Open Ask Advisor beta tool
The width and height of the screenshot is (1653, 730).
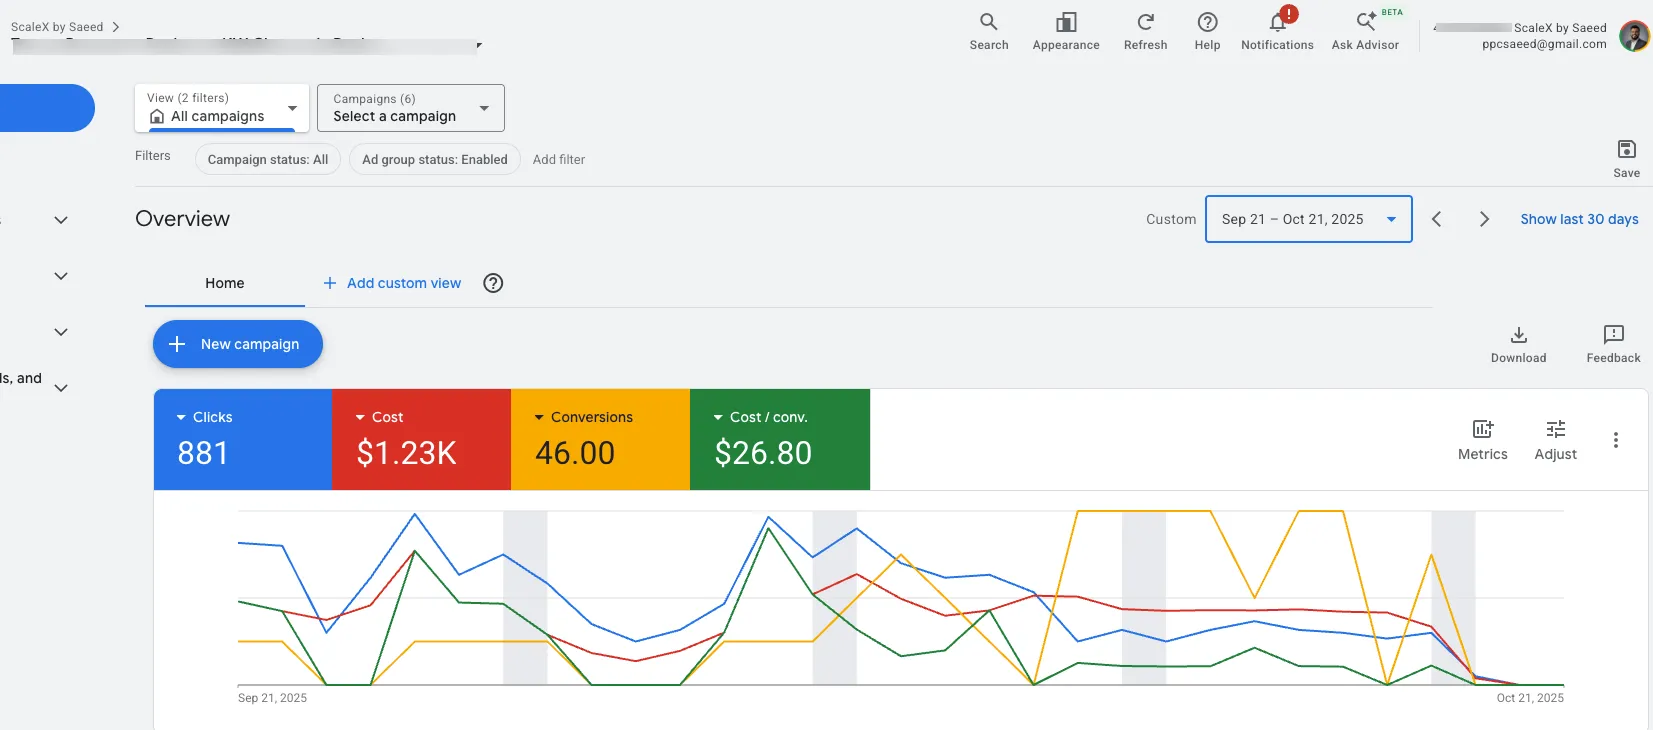tap(1365, 31)
